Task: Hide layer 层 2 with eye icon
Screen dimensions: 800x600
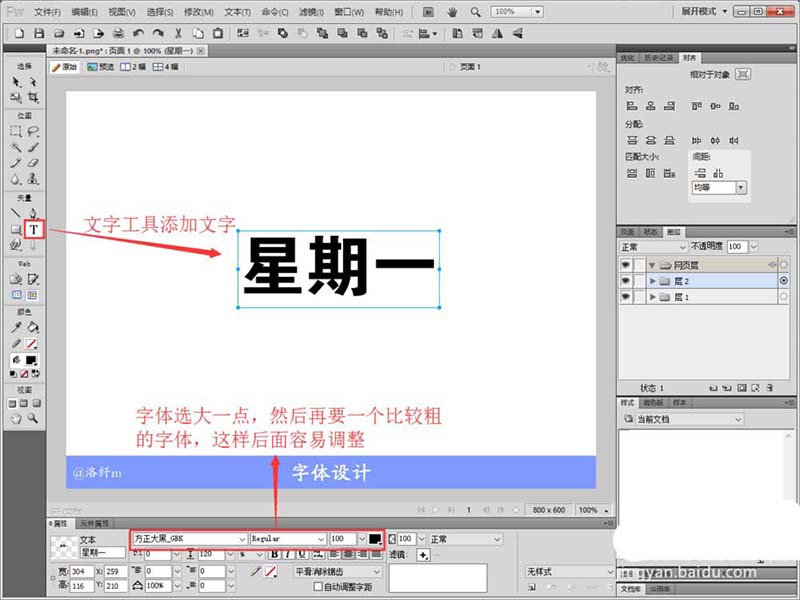Action: pyautogui.click(x=626, y=281)
